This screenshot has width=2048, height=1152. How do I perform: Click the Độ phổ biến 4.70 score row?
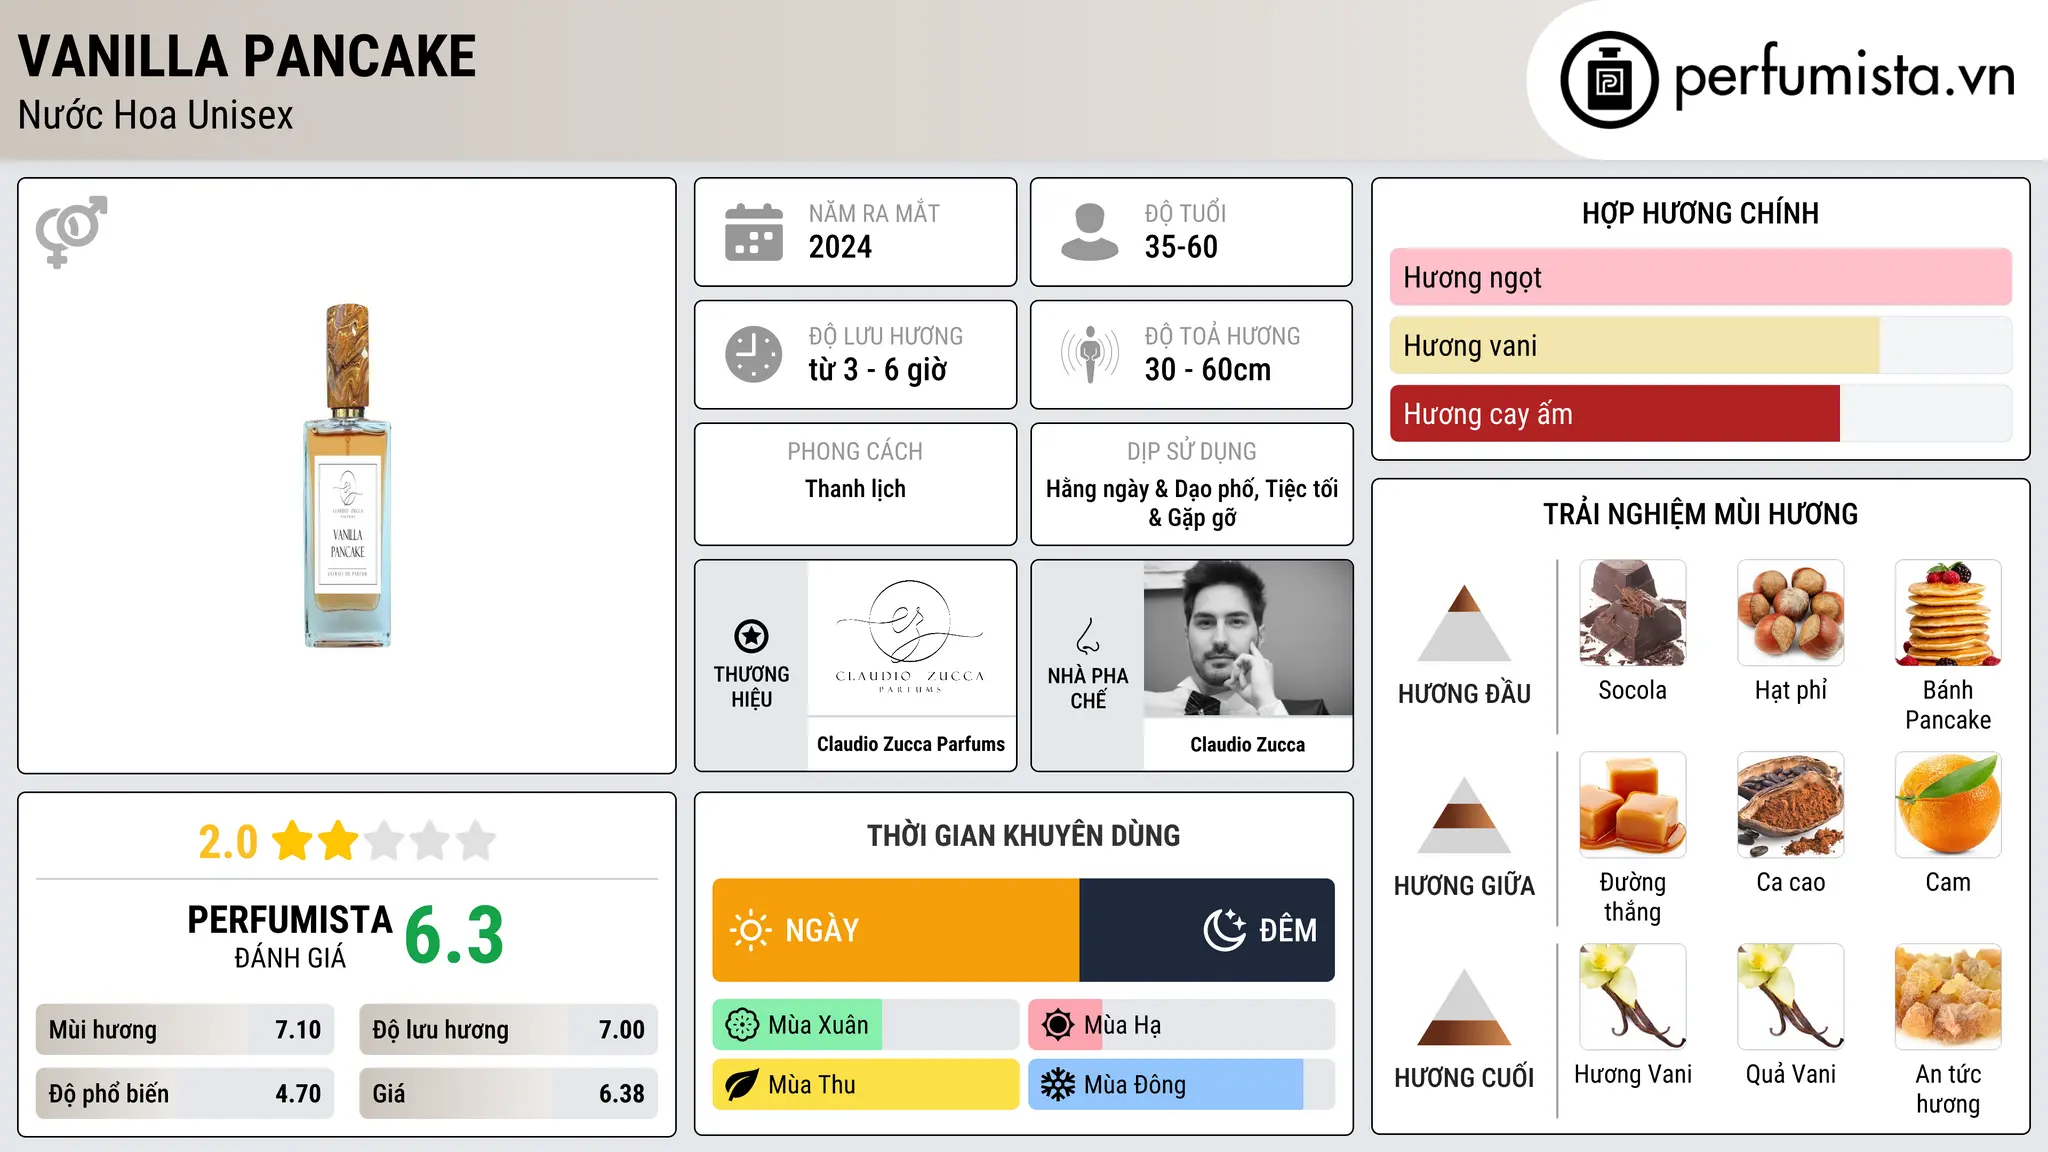click(x=185, y=1094)
